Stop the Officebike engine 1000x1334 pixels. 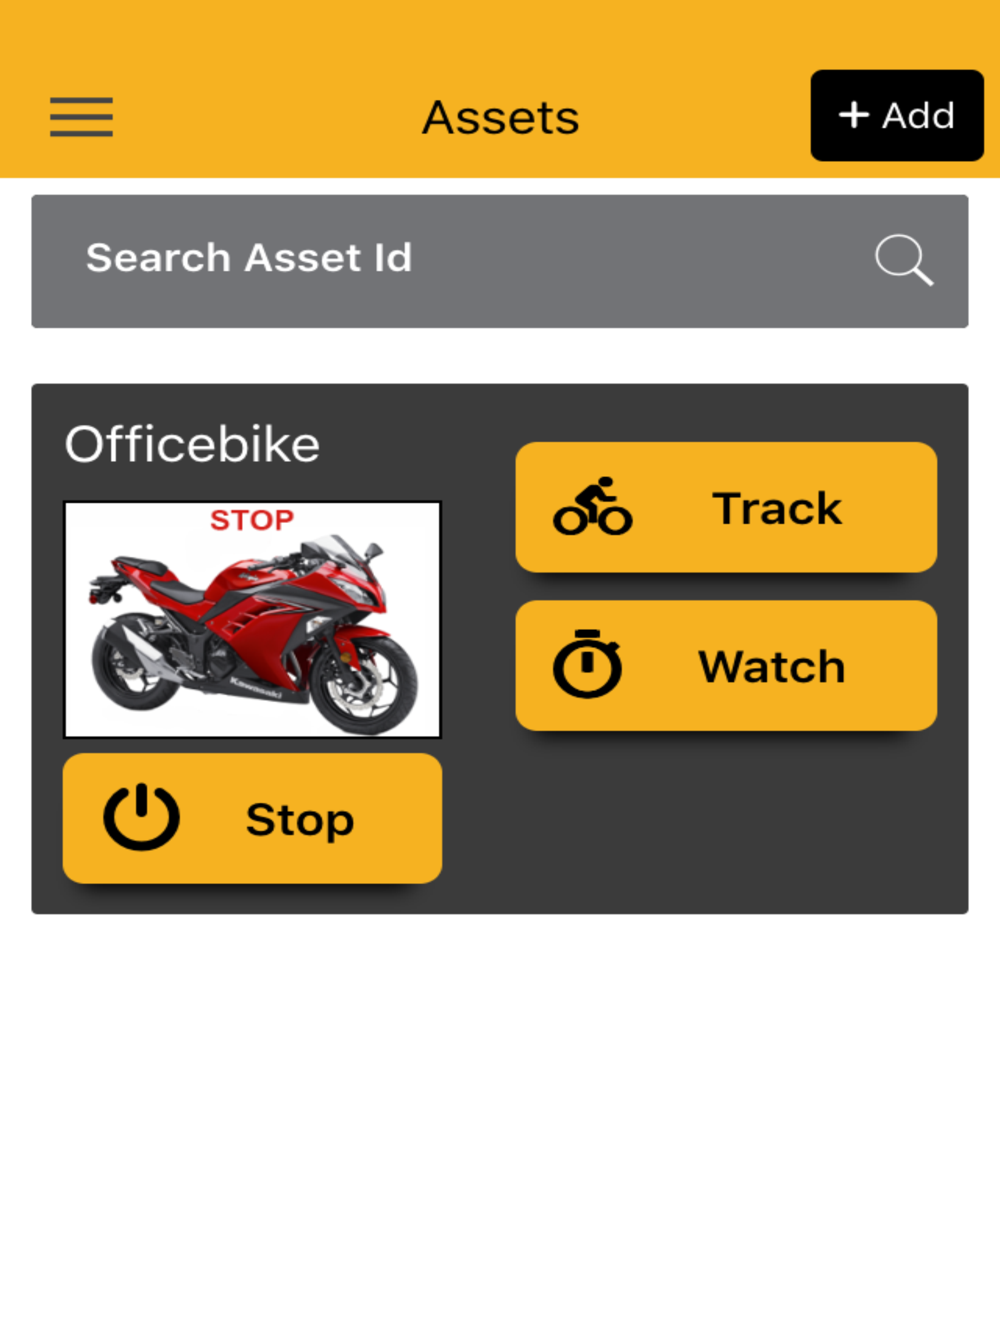click(x=252, y=818)
